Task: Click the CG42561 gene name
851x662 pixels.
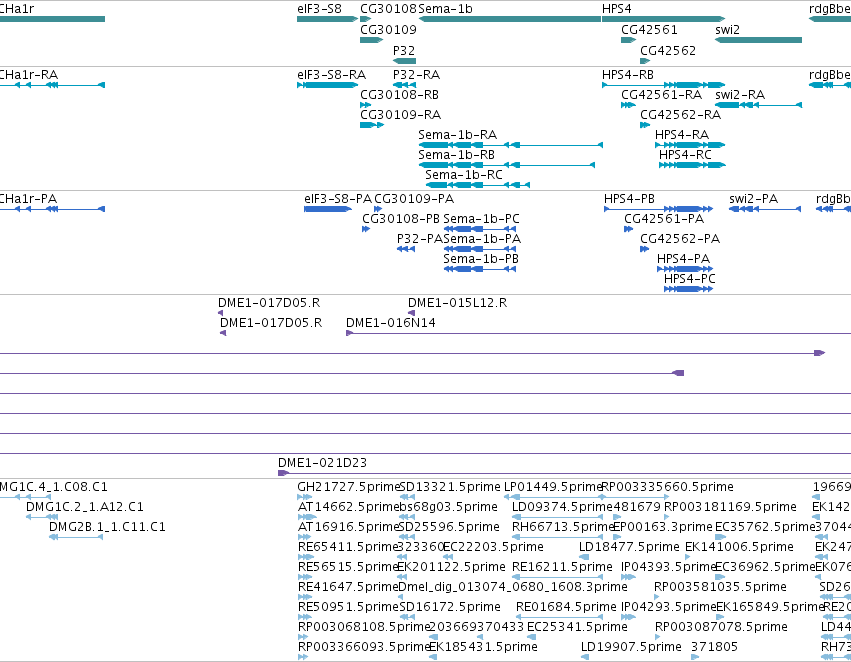Action: 649,29
